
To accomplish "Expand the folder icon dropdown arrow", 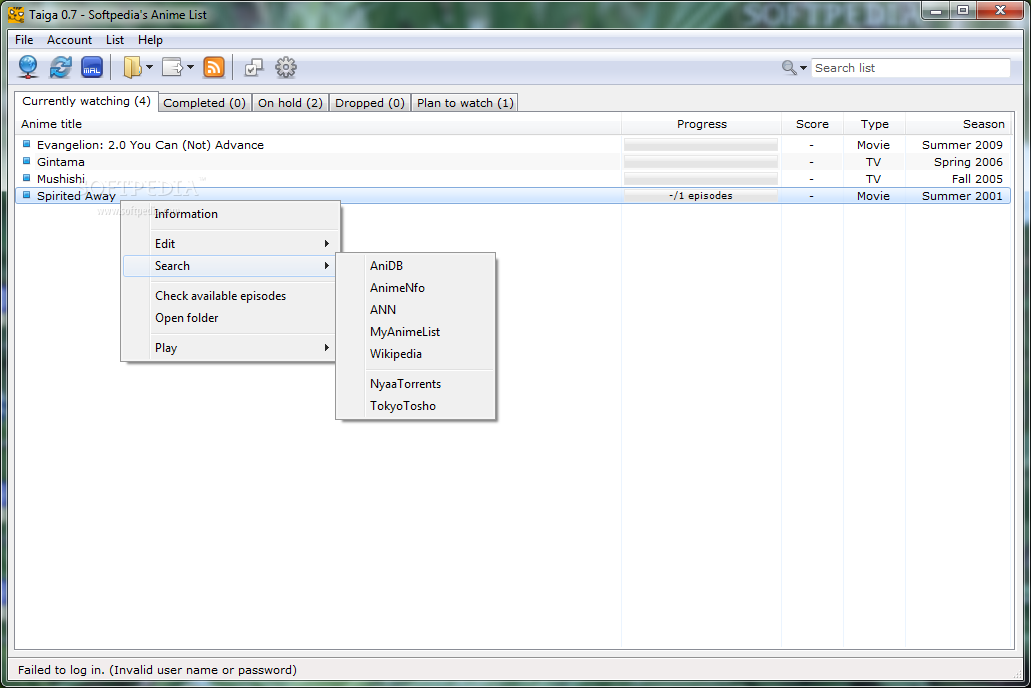I will (x=149, y=67).
